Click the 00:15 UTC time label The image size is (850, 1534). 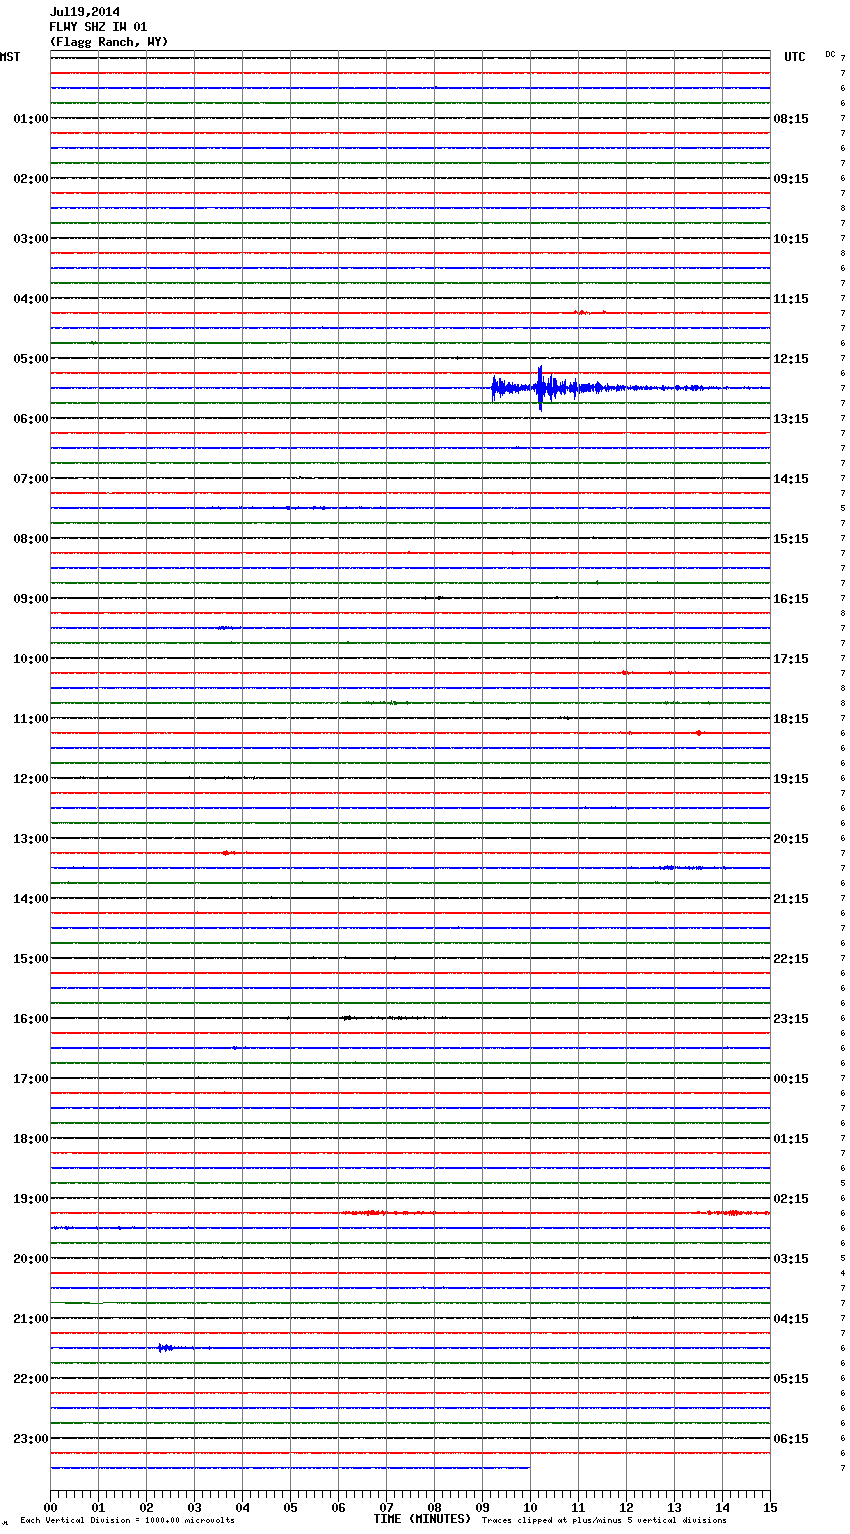point(791,1079)
